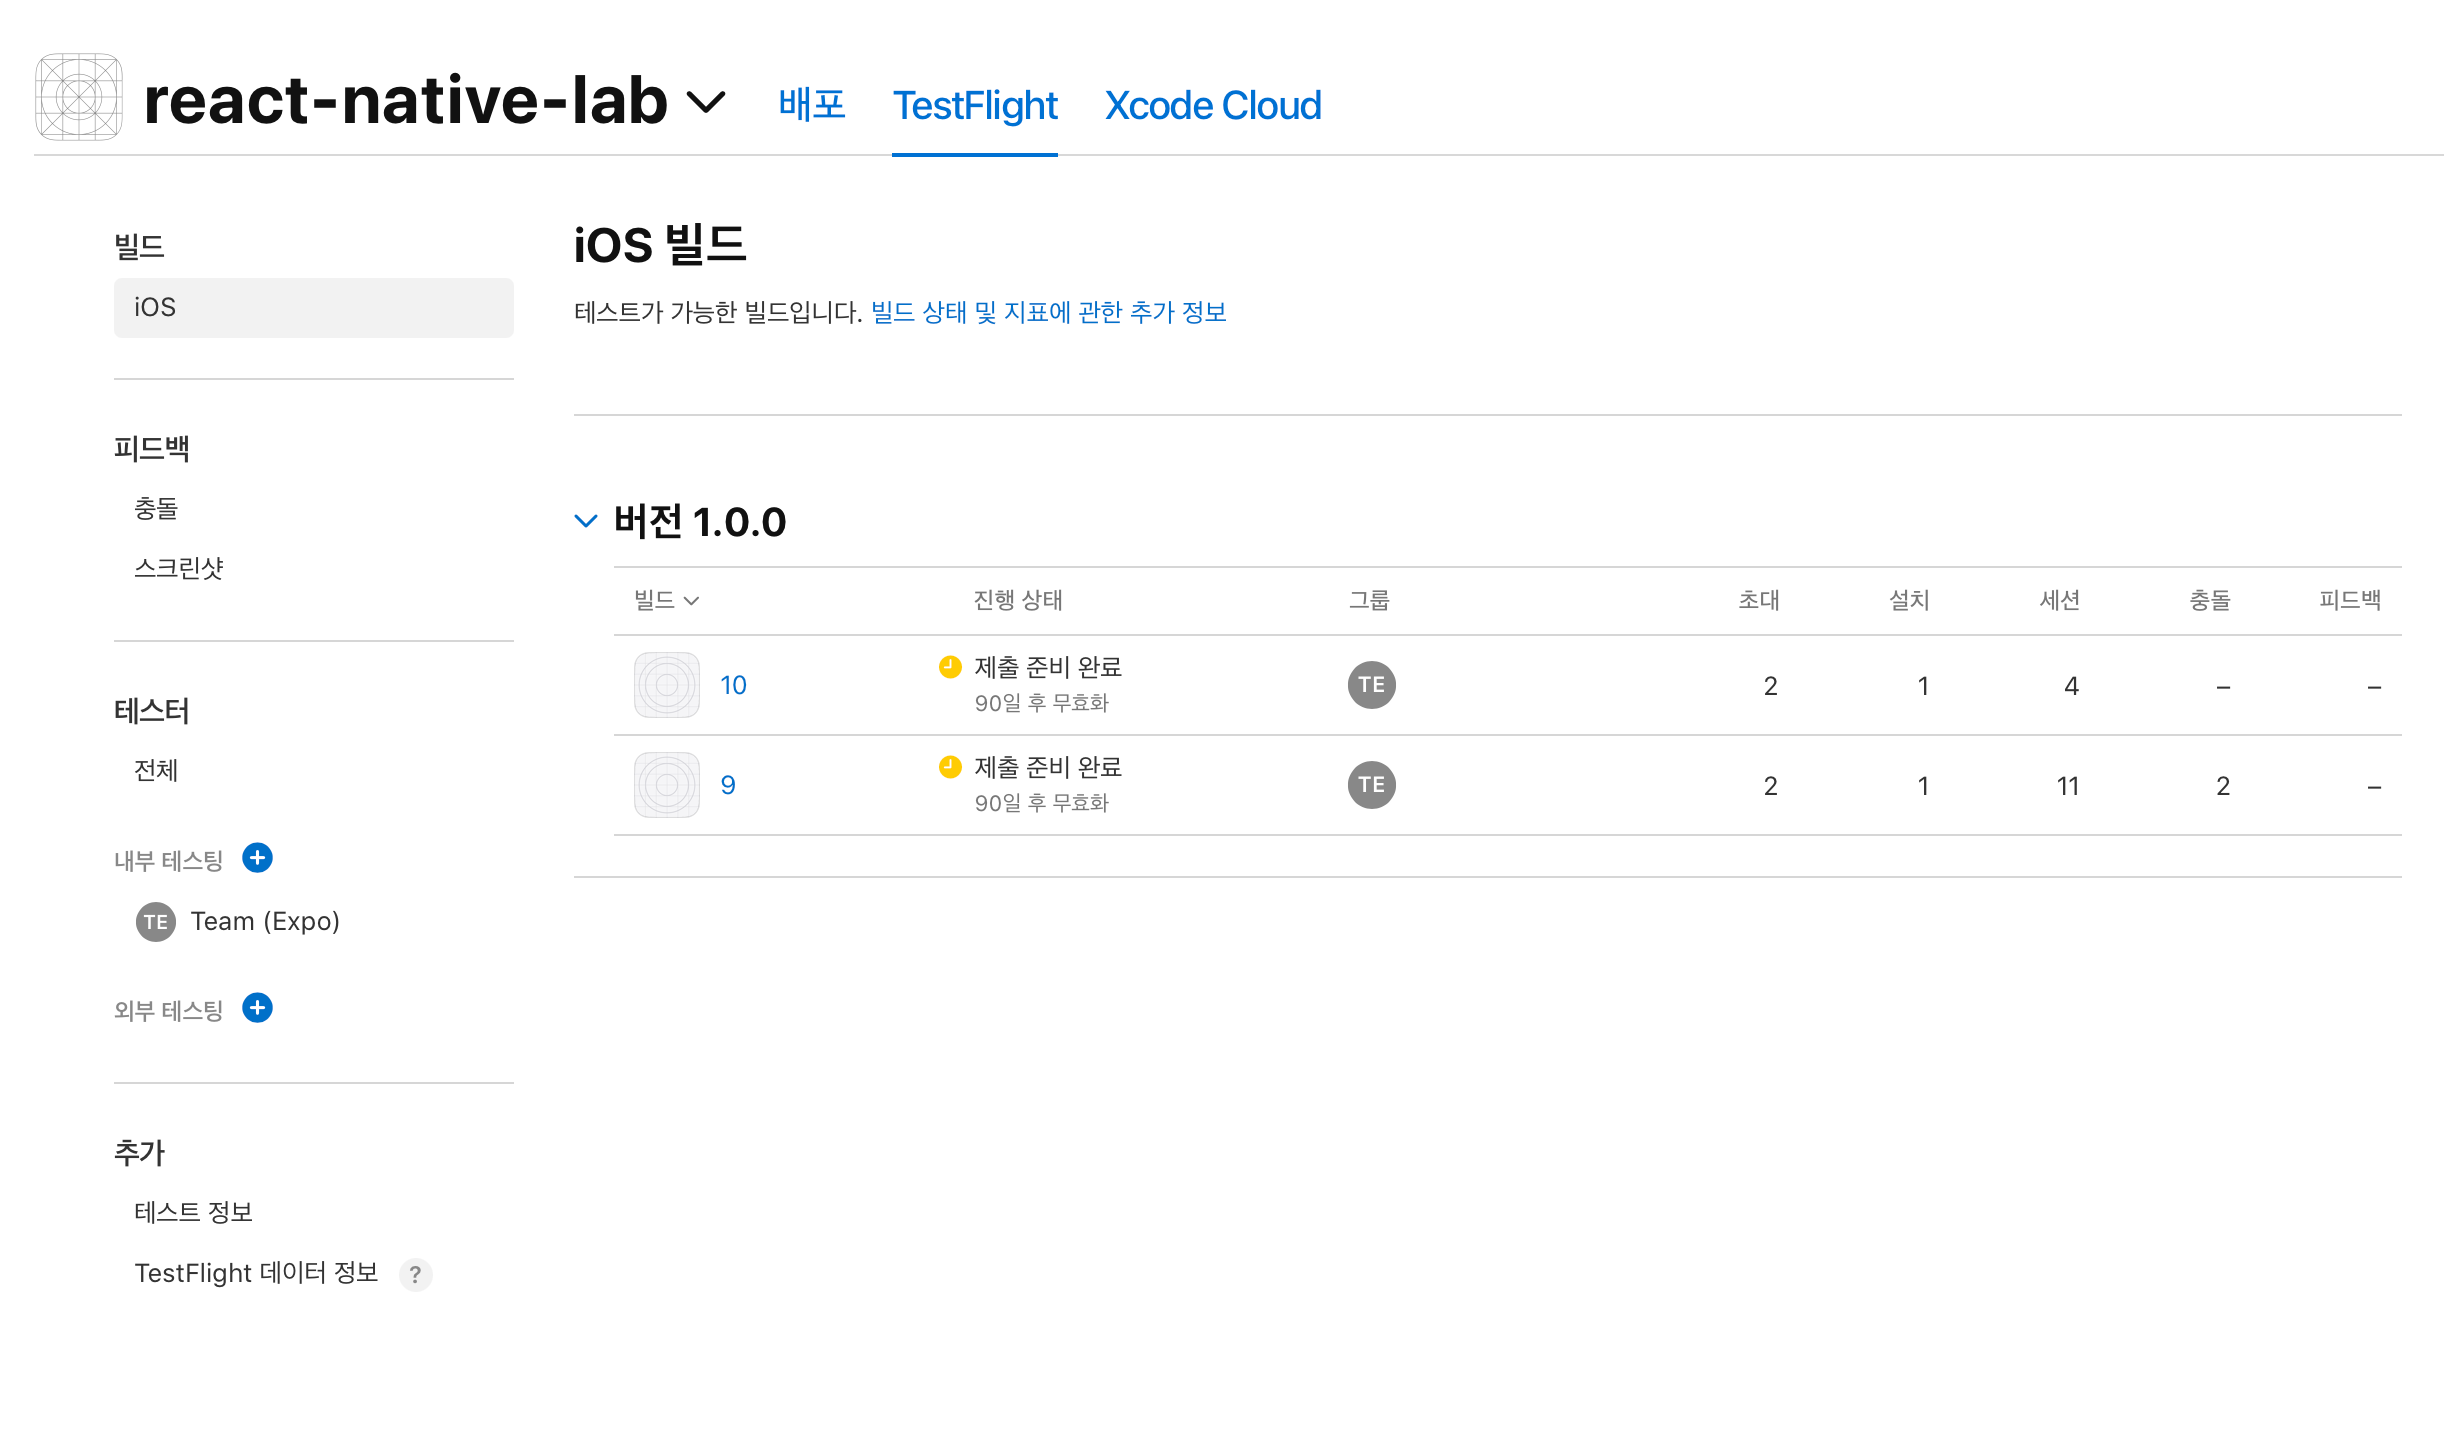
Task: Show 전체 testers list
Action: [x=156, y=770]
